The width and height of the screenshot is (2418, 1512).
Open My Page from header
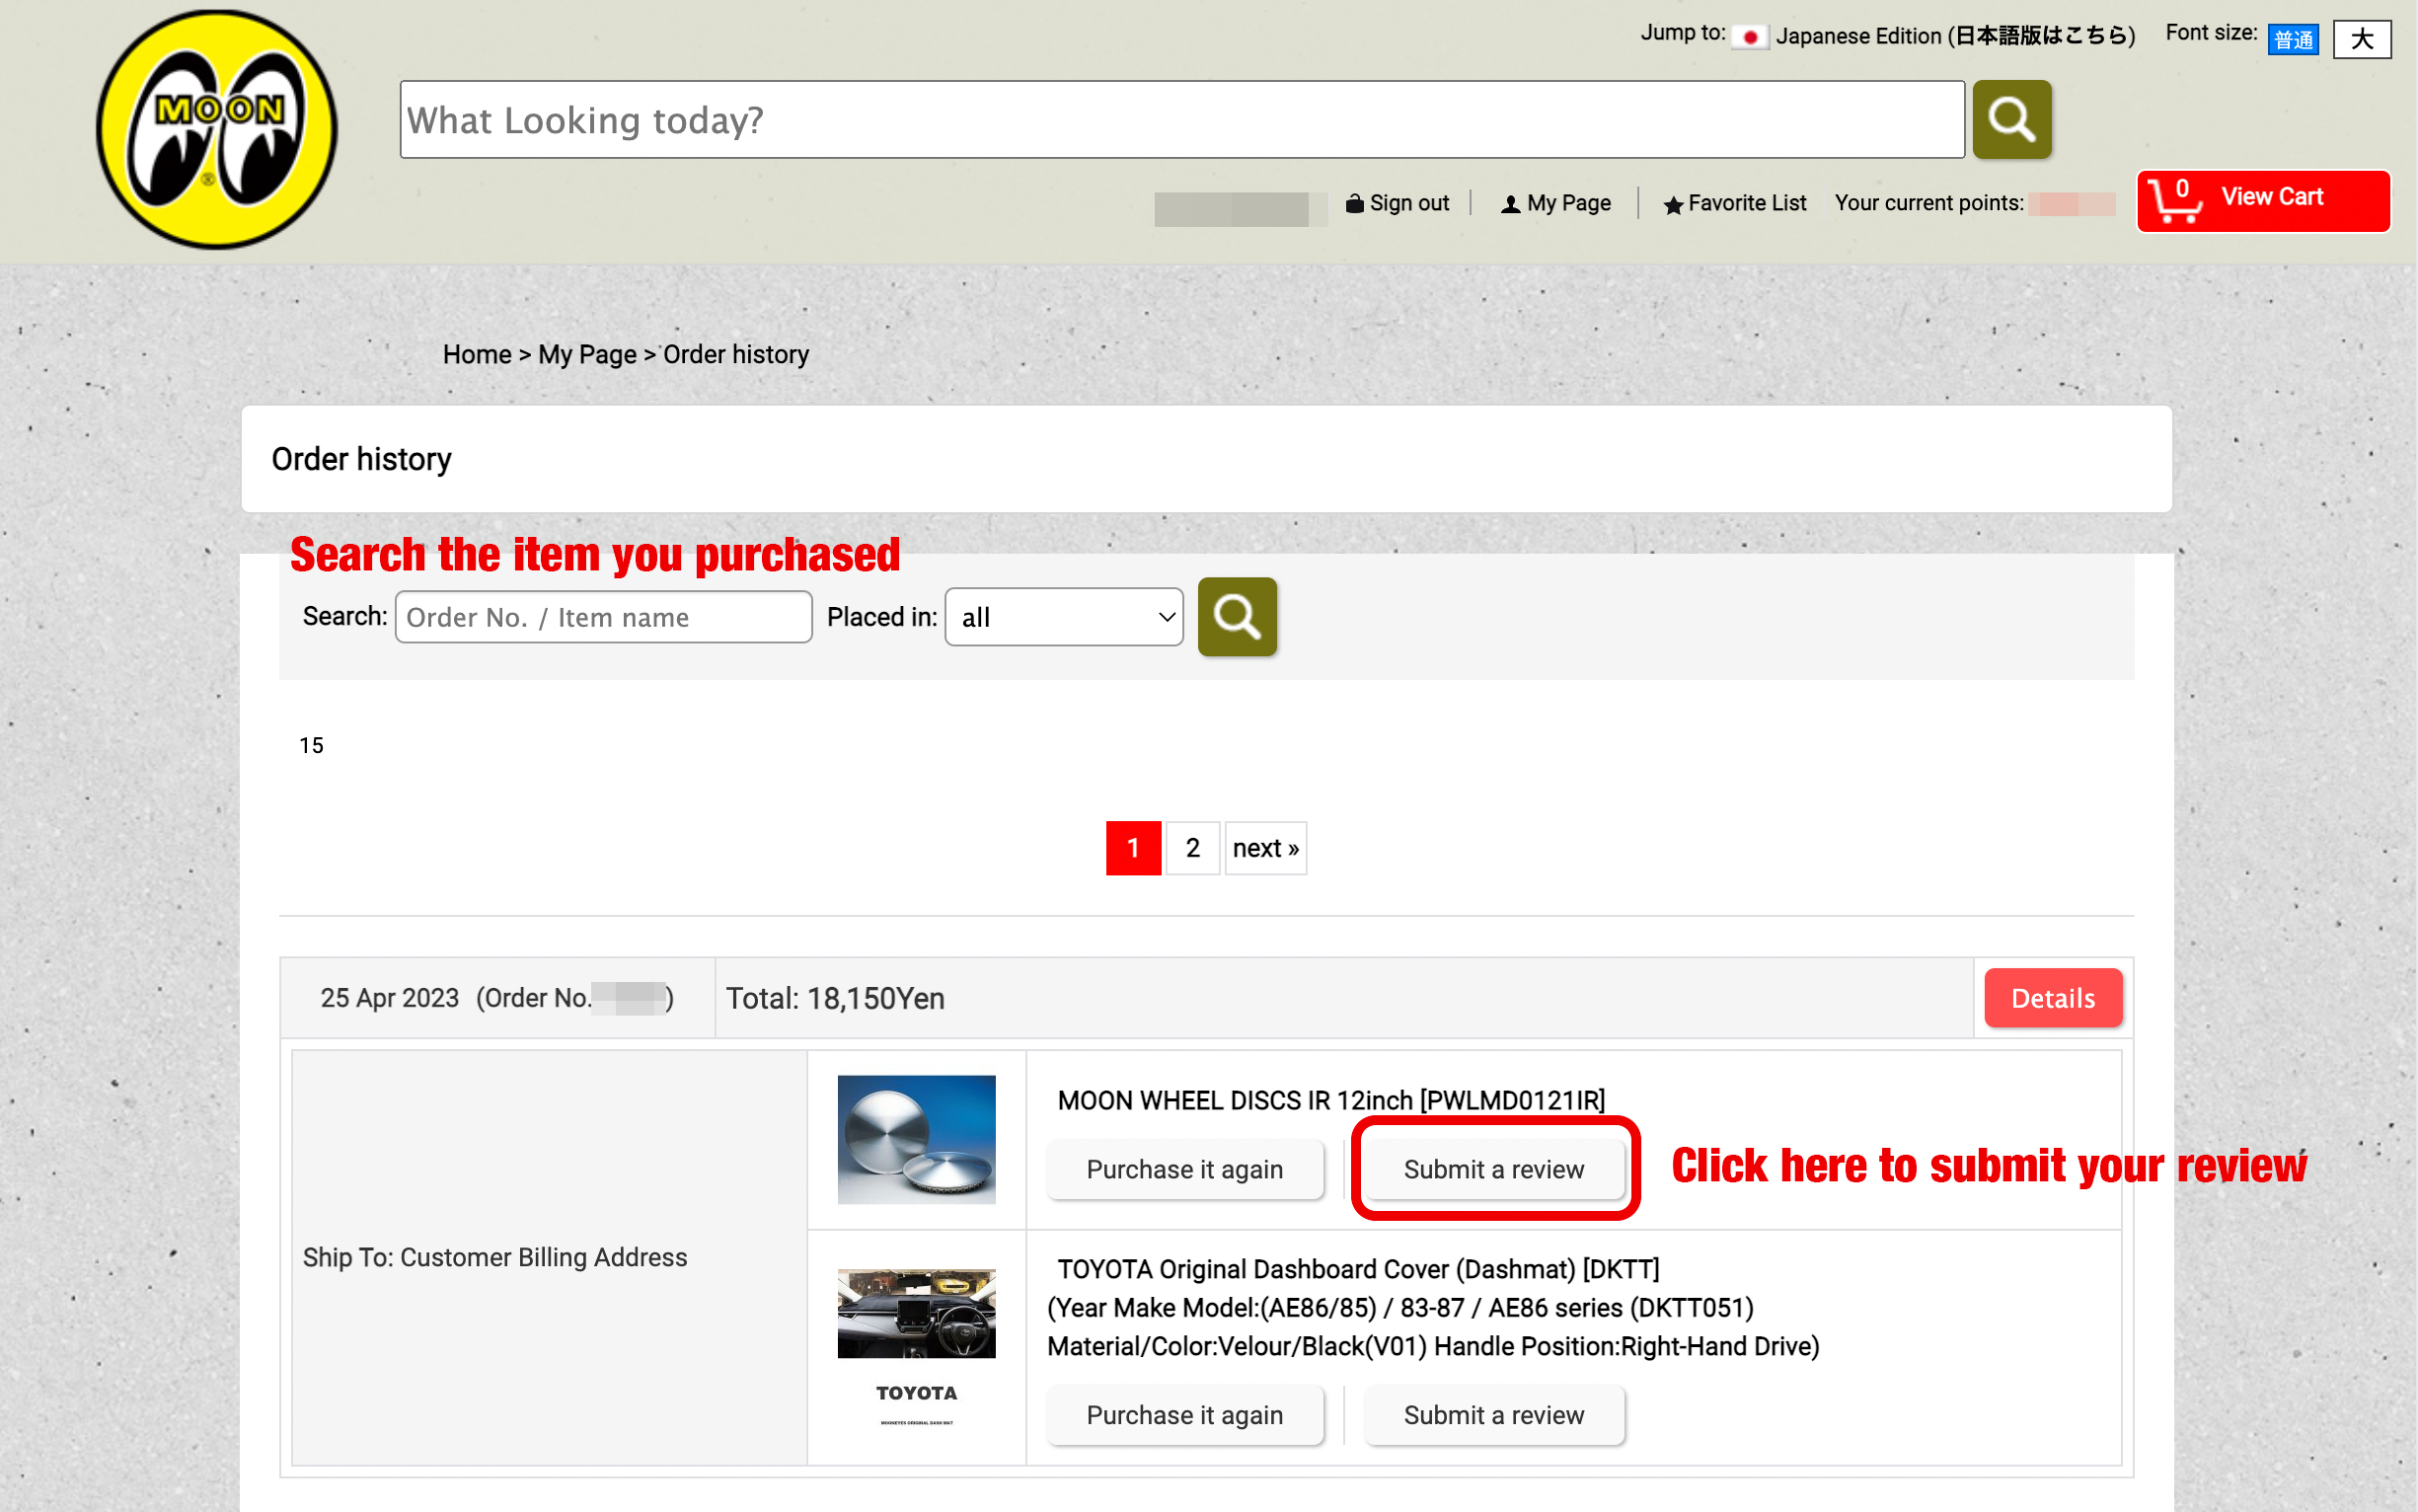(x=1555, y=203)
